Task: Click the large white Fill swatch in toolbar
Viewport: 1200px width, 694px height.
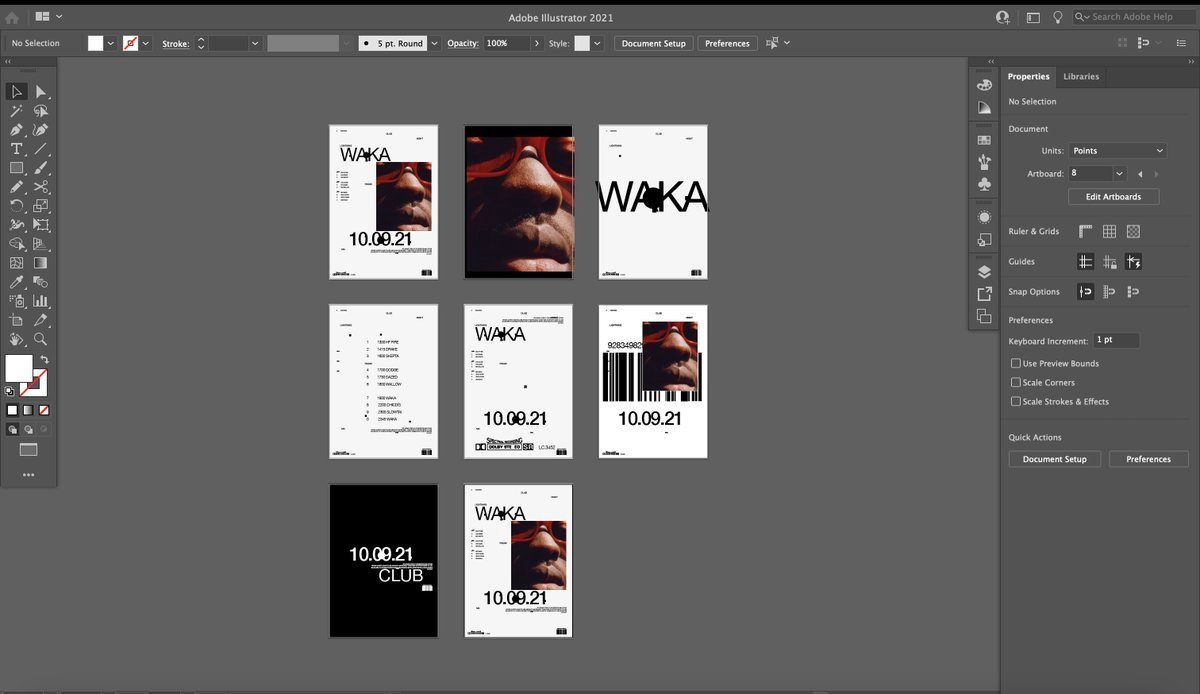Action: 18,367
